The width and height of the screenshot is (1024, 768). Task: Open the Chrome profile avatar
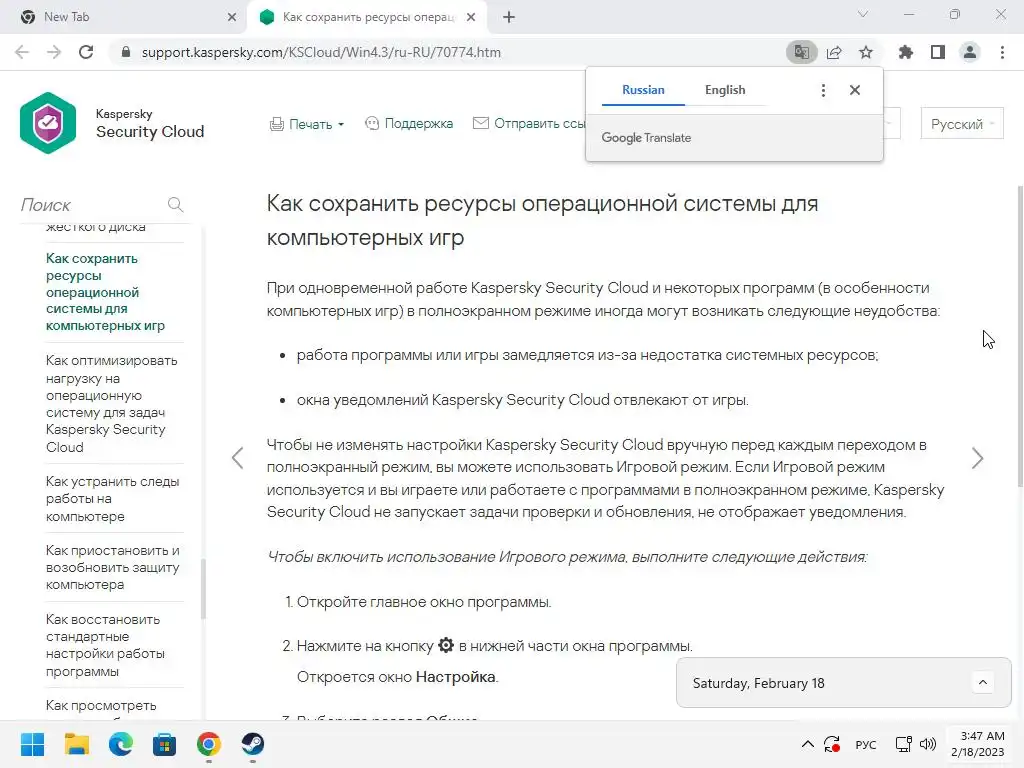point(970,52)
